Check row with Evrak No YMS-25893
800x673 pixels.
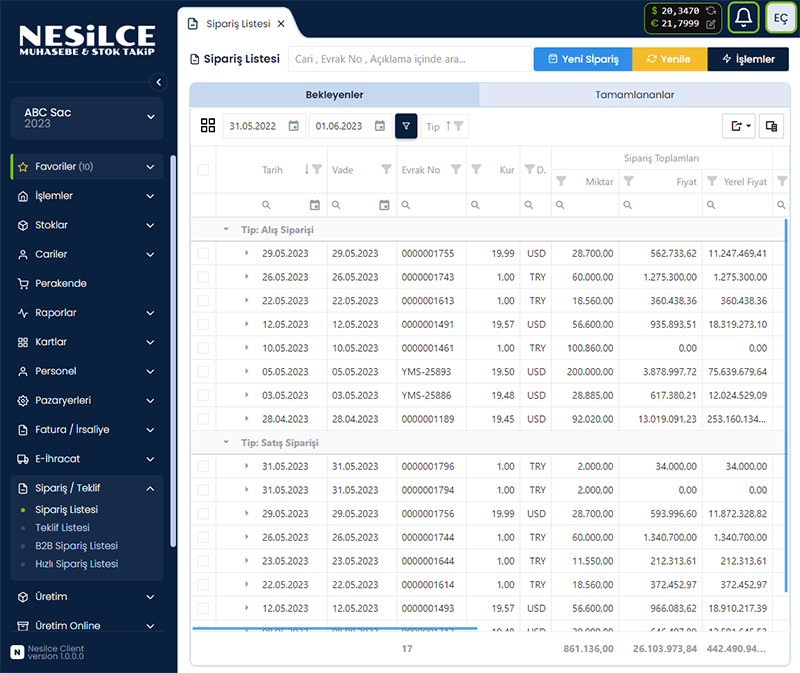(x=203, y=371)
